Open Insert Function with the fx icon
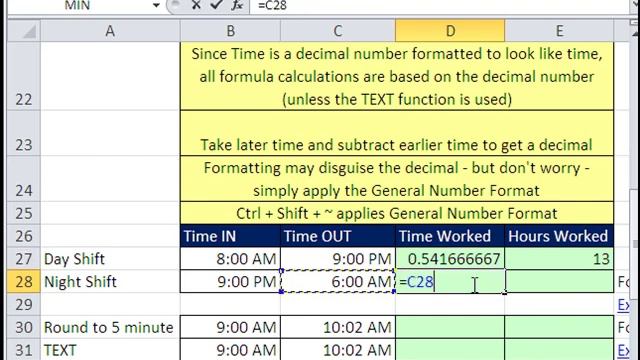The width and height of the screenshot is (640, 360). point(237,5)
